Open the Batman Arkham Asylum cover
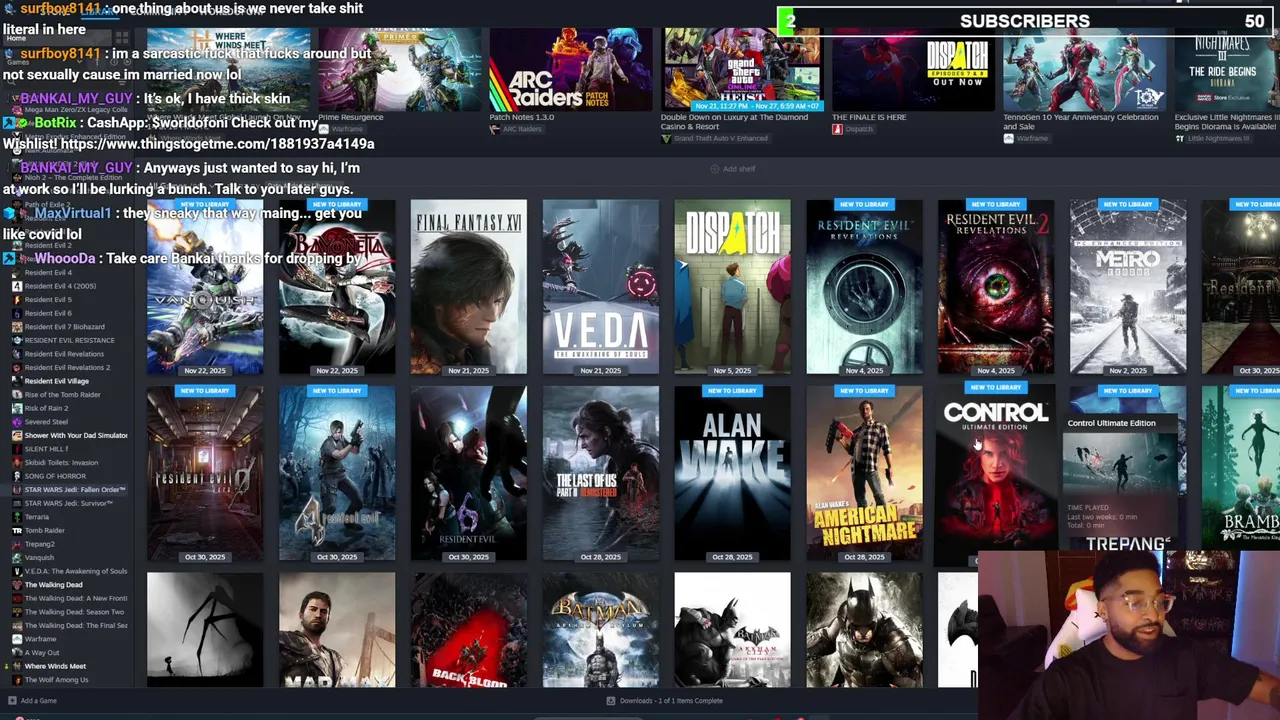 click(x=601, y=630)
